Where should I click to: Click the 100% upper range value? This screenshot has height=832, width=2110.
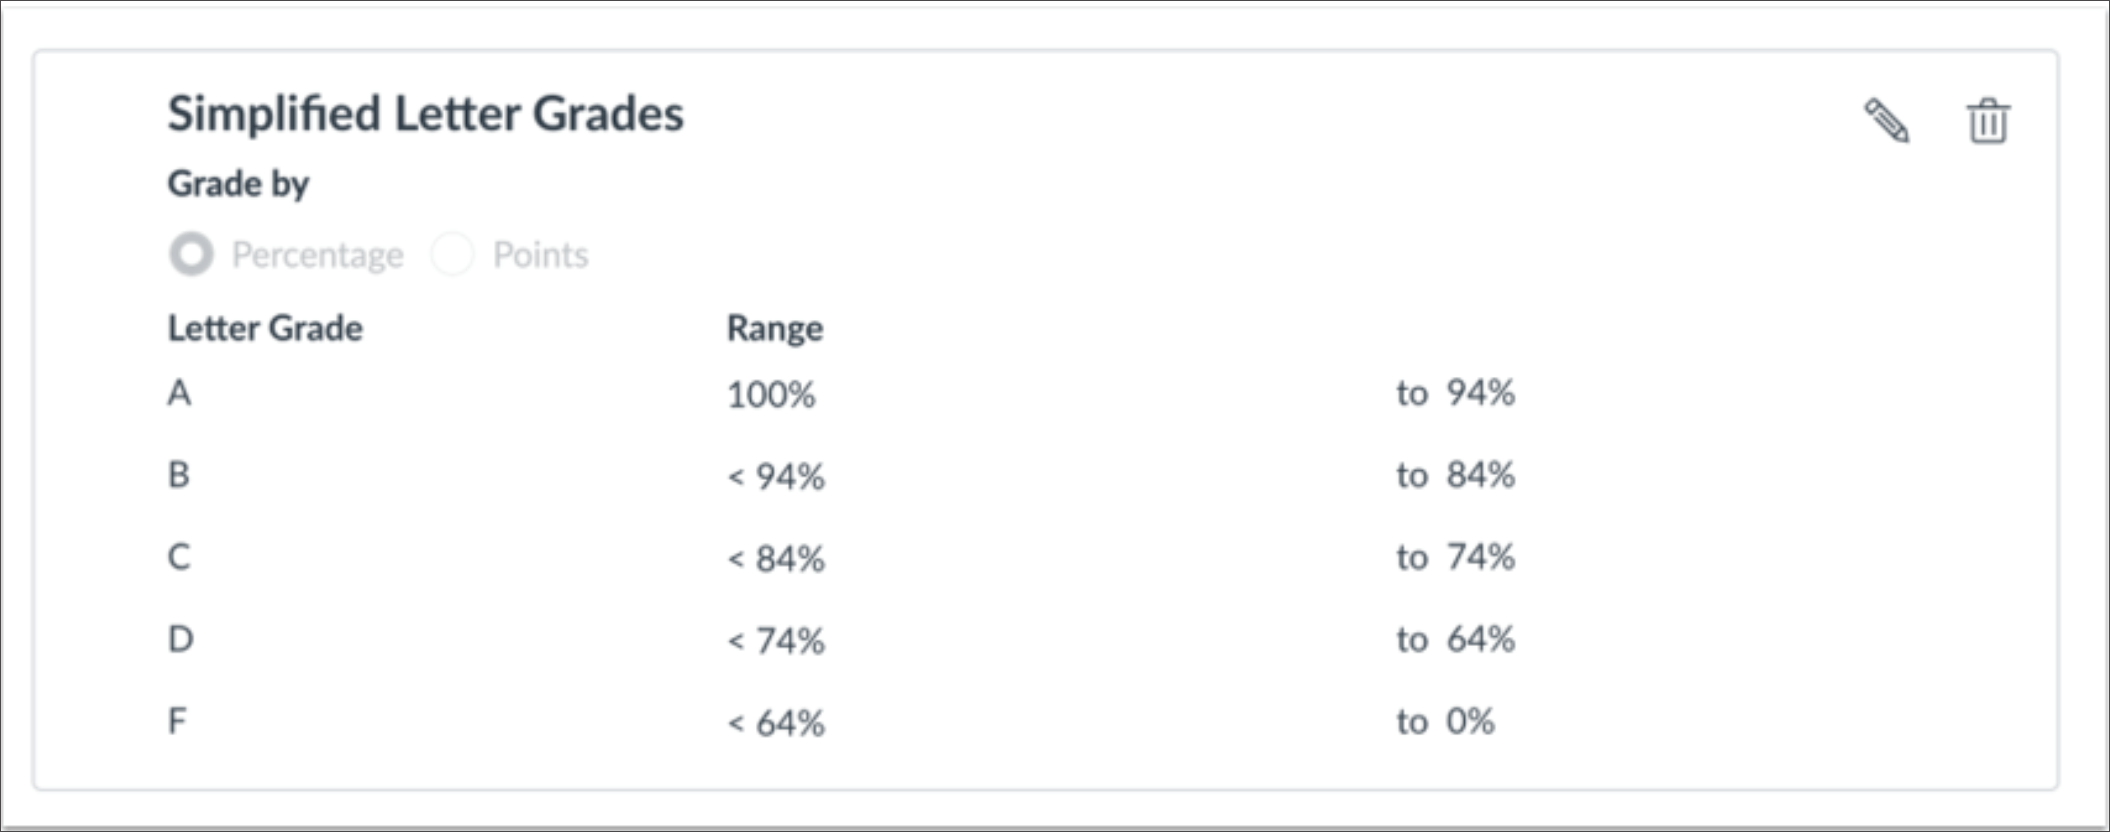point(771,395)
